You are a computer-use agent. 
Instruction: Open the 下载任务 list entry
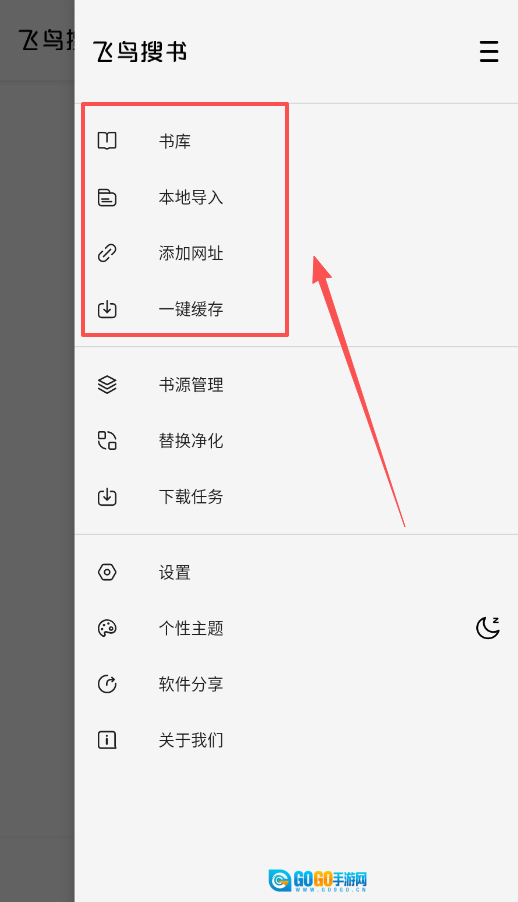coord(296,496)
